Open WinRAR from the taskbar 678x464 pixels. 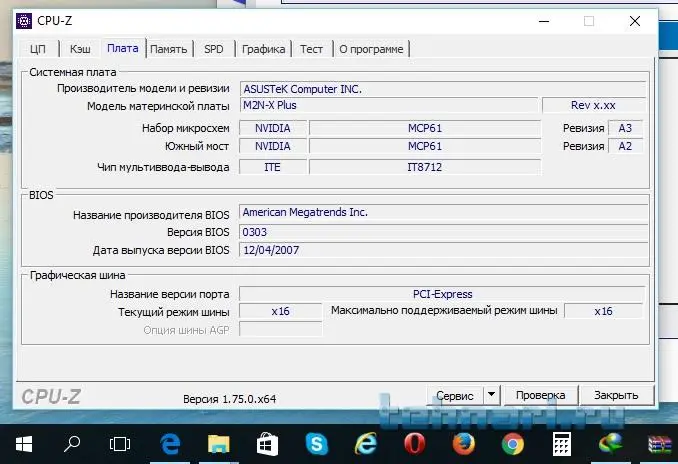pos(660,444)
